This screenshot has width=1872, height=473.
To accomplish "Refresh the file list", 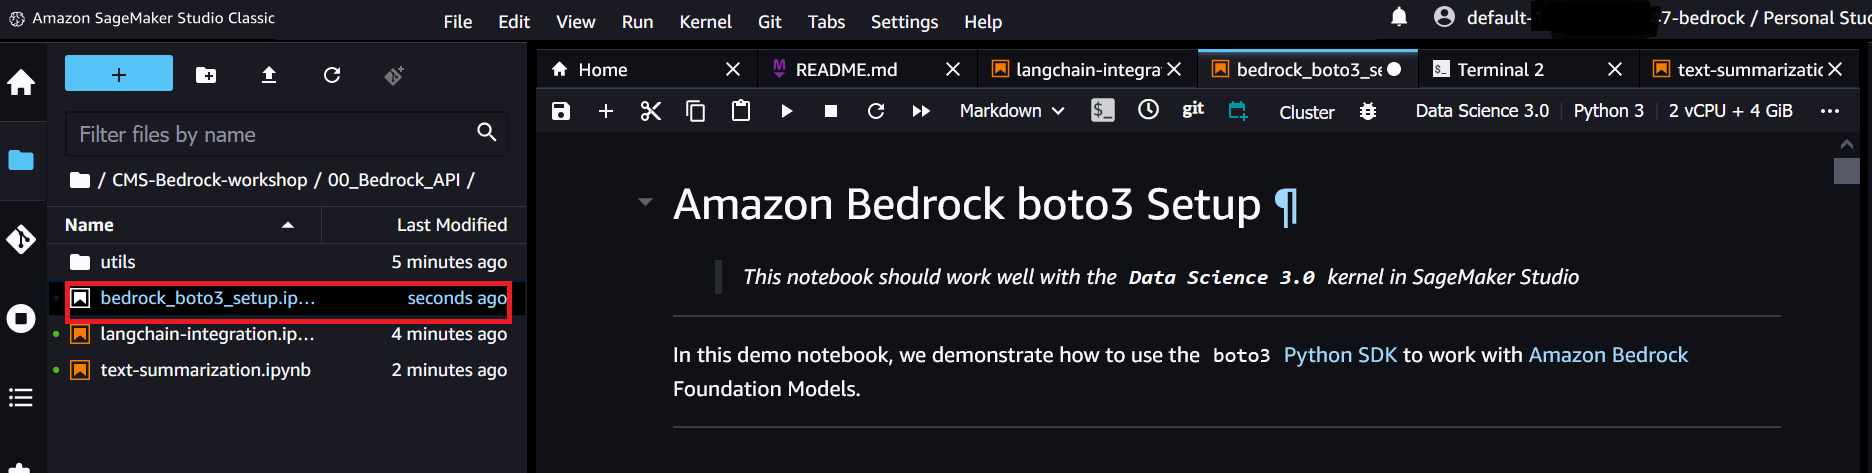I will 332,75.
